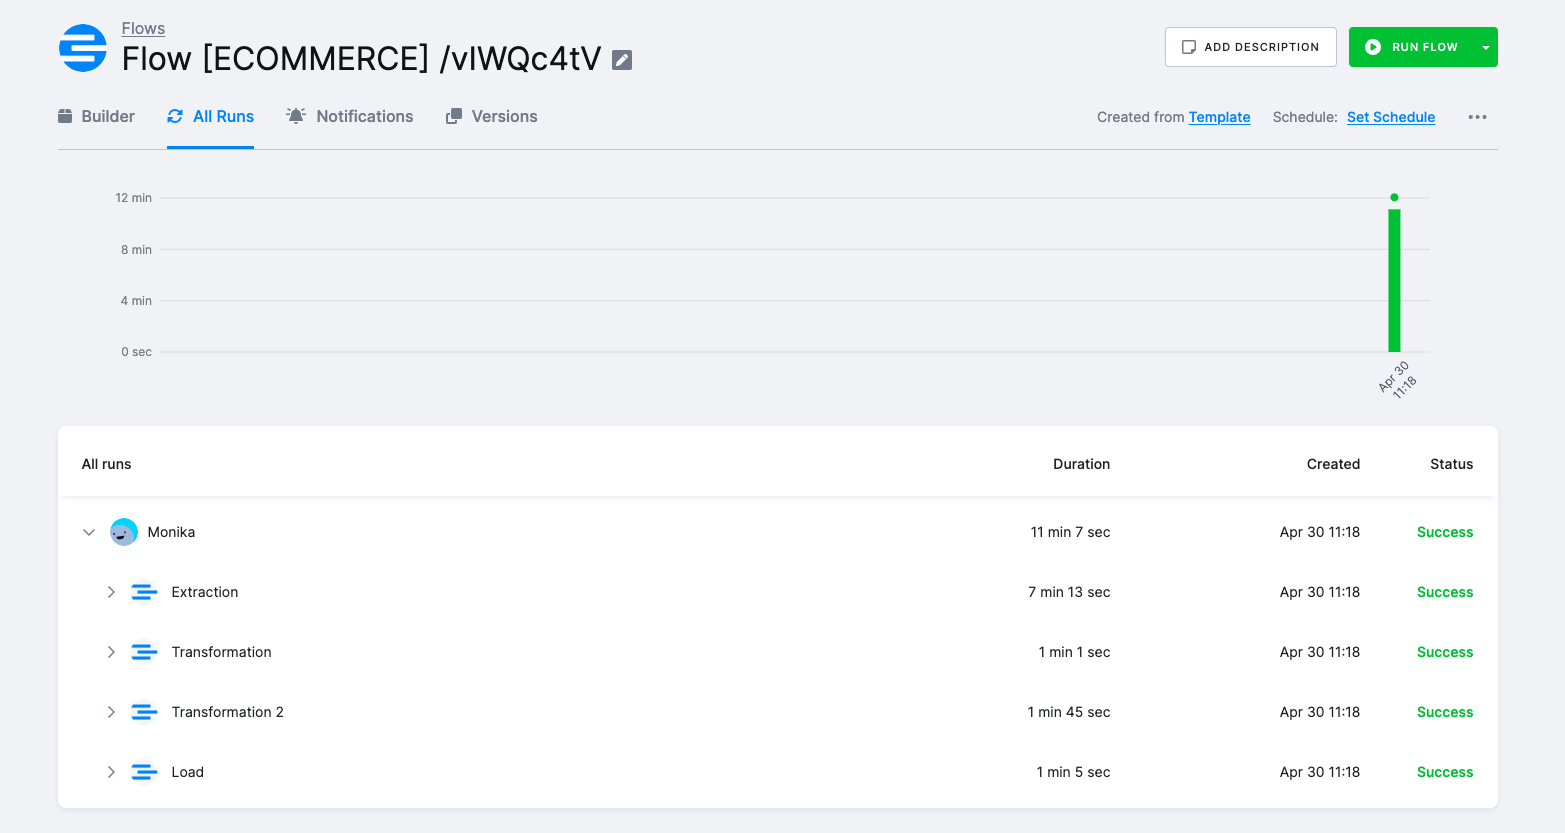Viewport: 1565px width, 833px height.
Task: Click the Keboola flow logo icon
Action: tap(83, 46)
